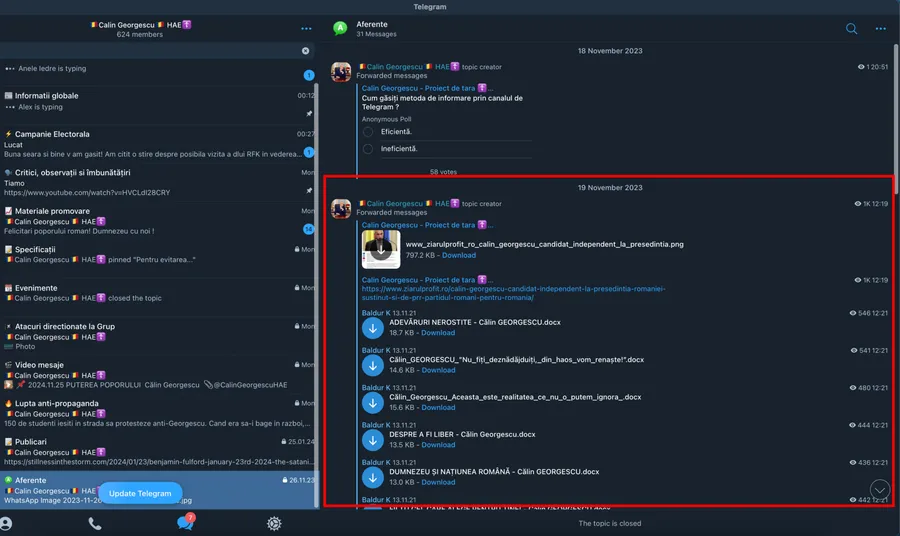This screenshot has width=900, height=536.
Task: Download ADEVĂRURI NEROSTITE docx via arrow icon
Action: coord(373,328)
